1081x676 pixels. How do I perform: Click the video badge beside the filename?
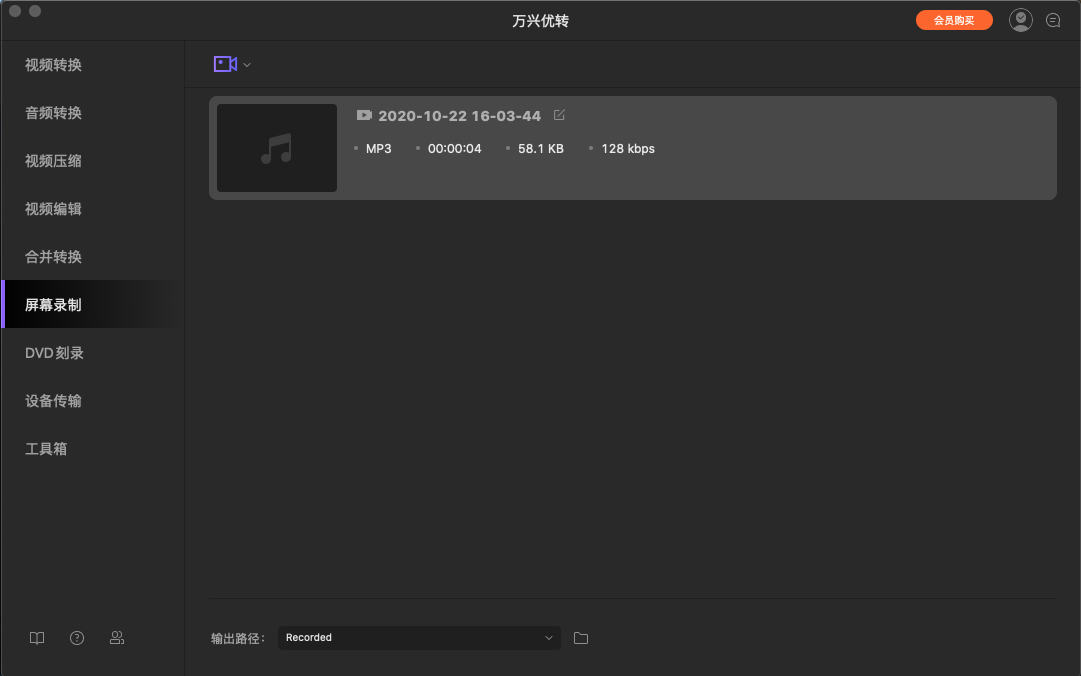tap(364, 115)
